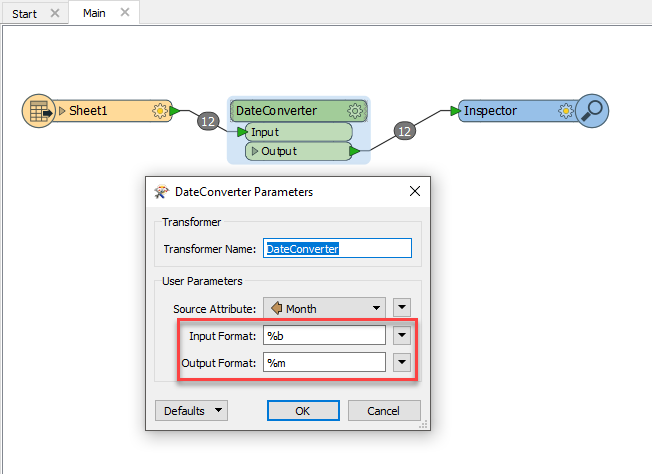652x474 pixels.
Task: Close the Main tab
Action: [x=125, y=12]
